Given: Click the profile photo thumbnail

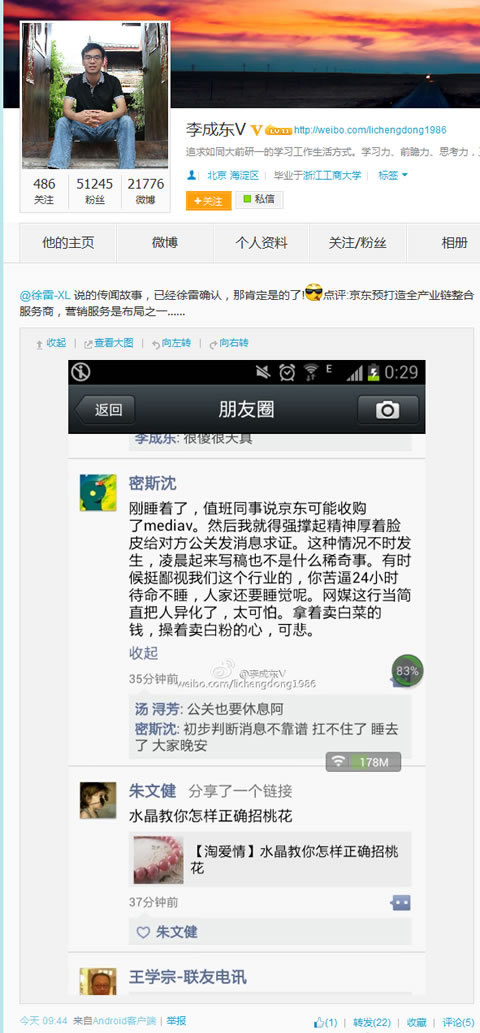Looking at the screenshot, I should pyautogui.click(x=95, y=95).
